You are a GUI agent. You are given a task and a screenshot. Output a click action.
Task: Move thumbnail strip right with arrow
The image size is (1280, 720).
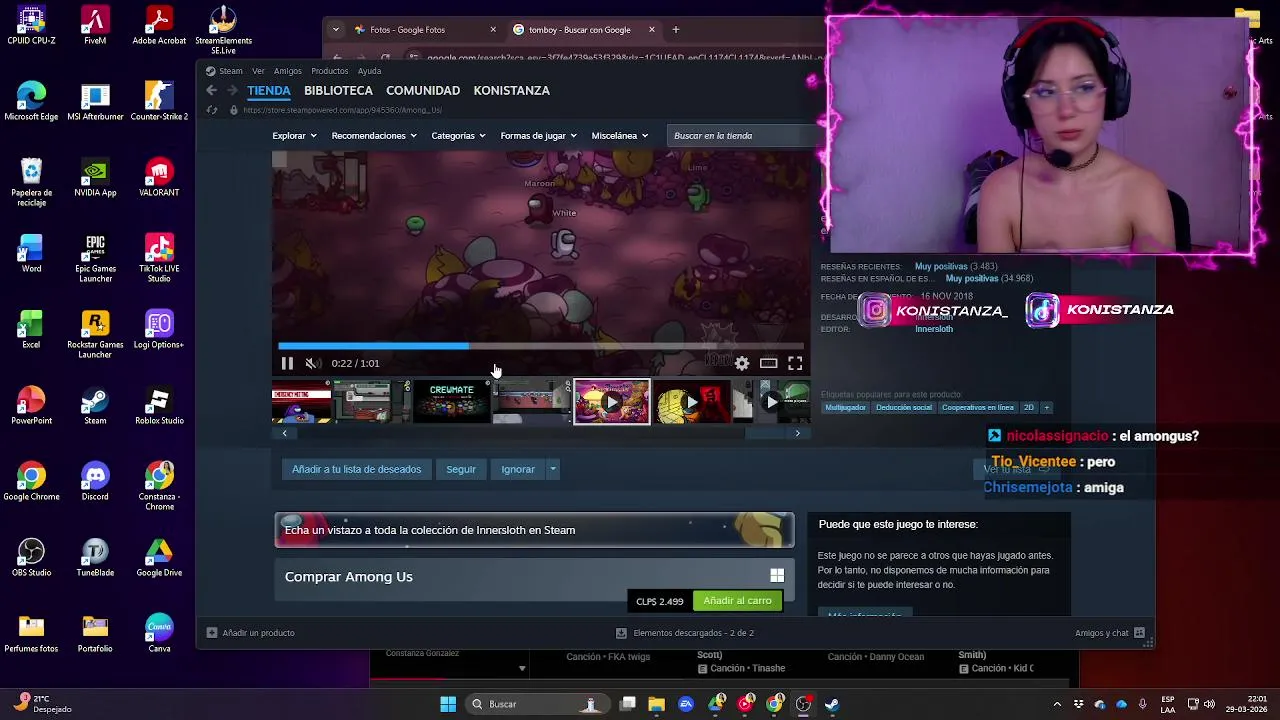[797, 433]
